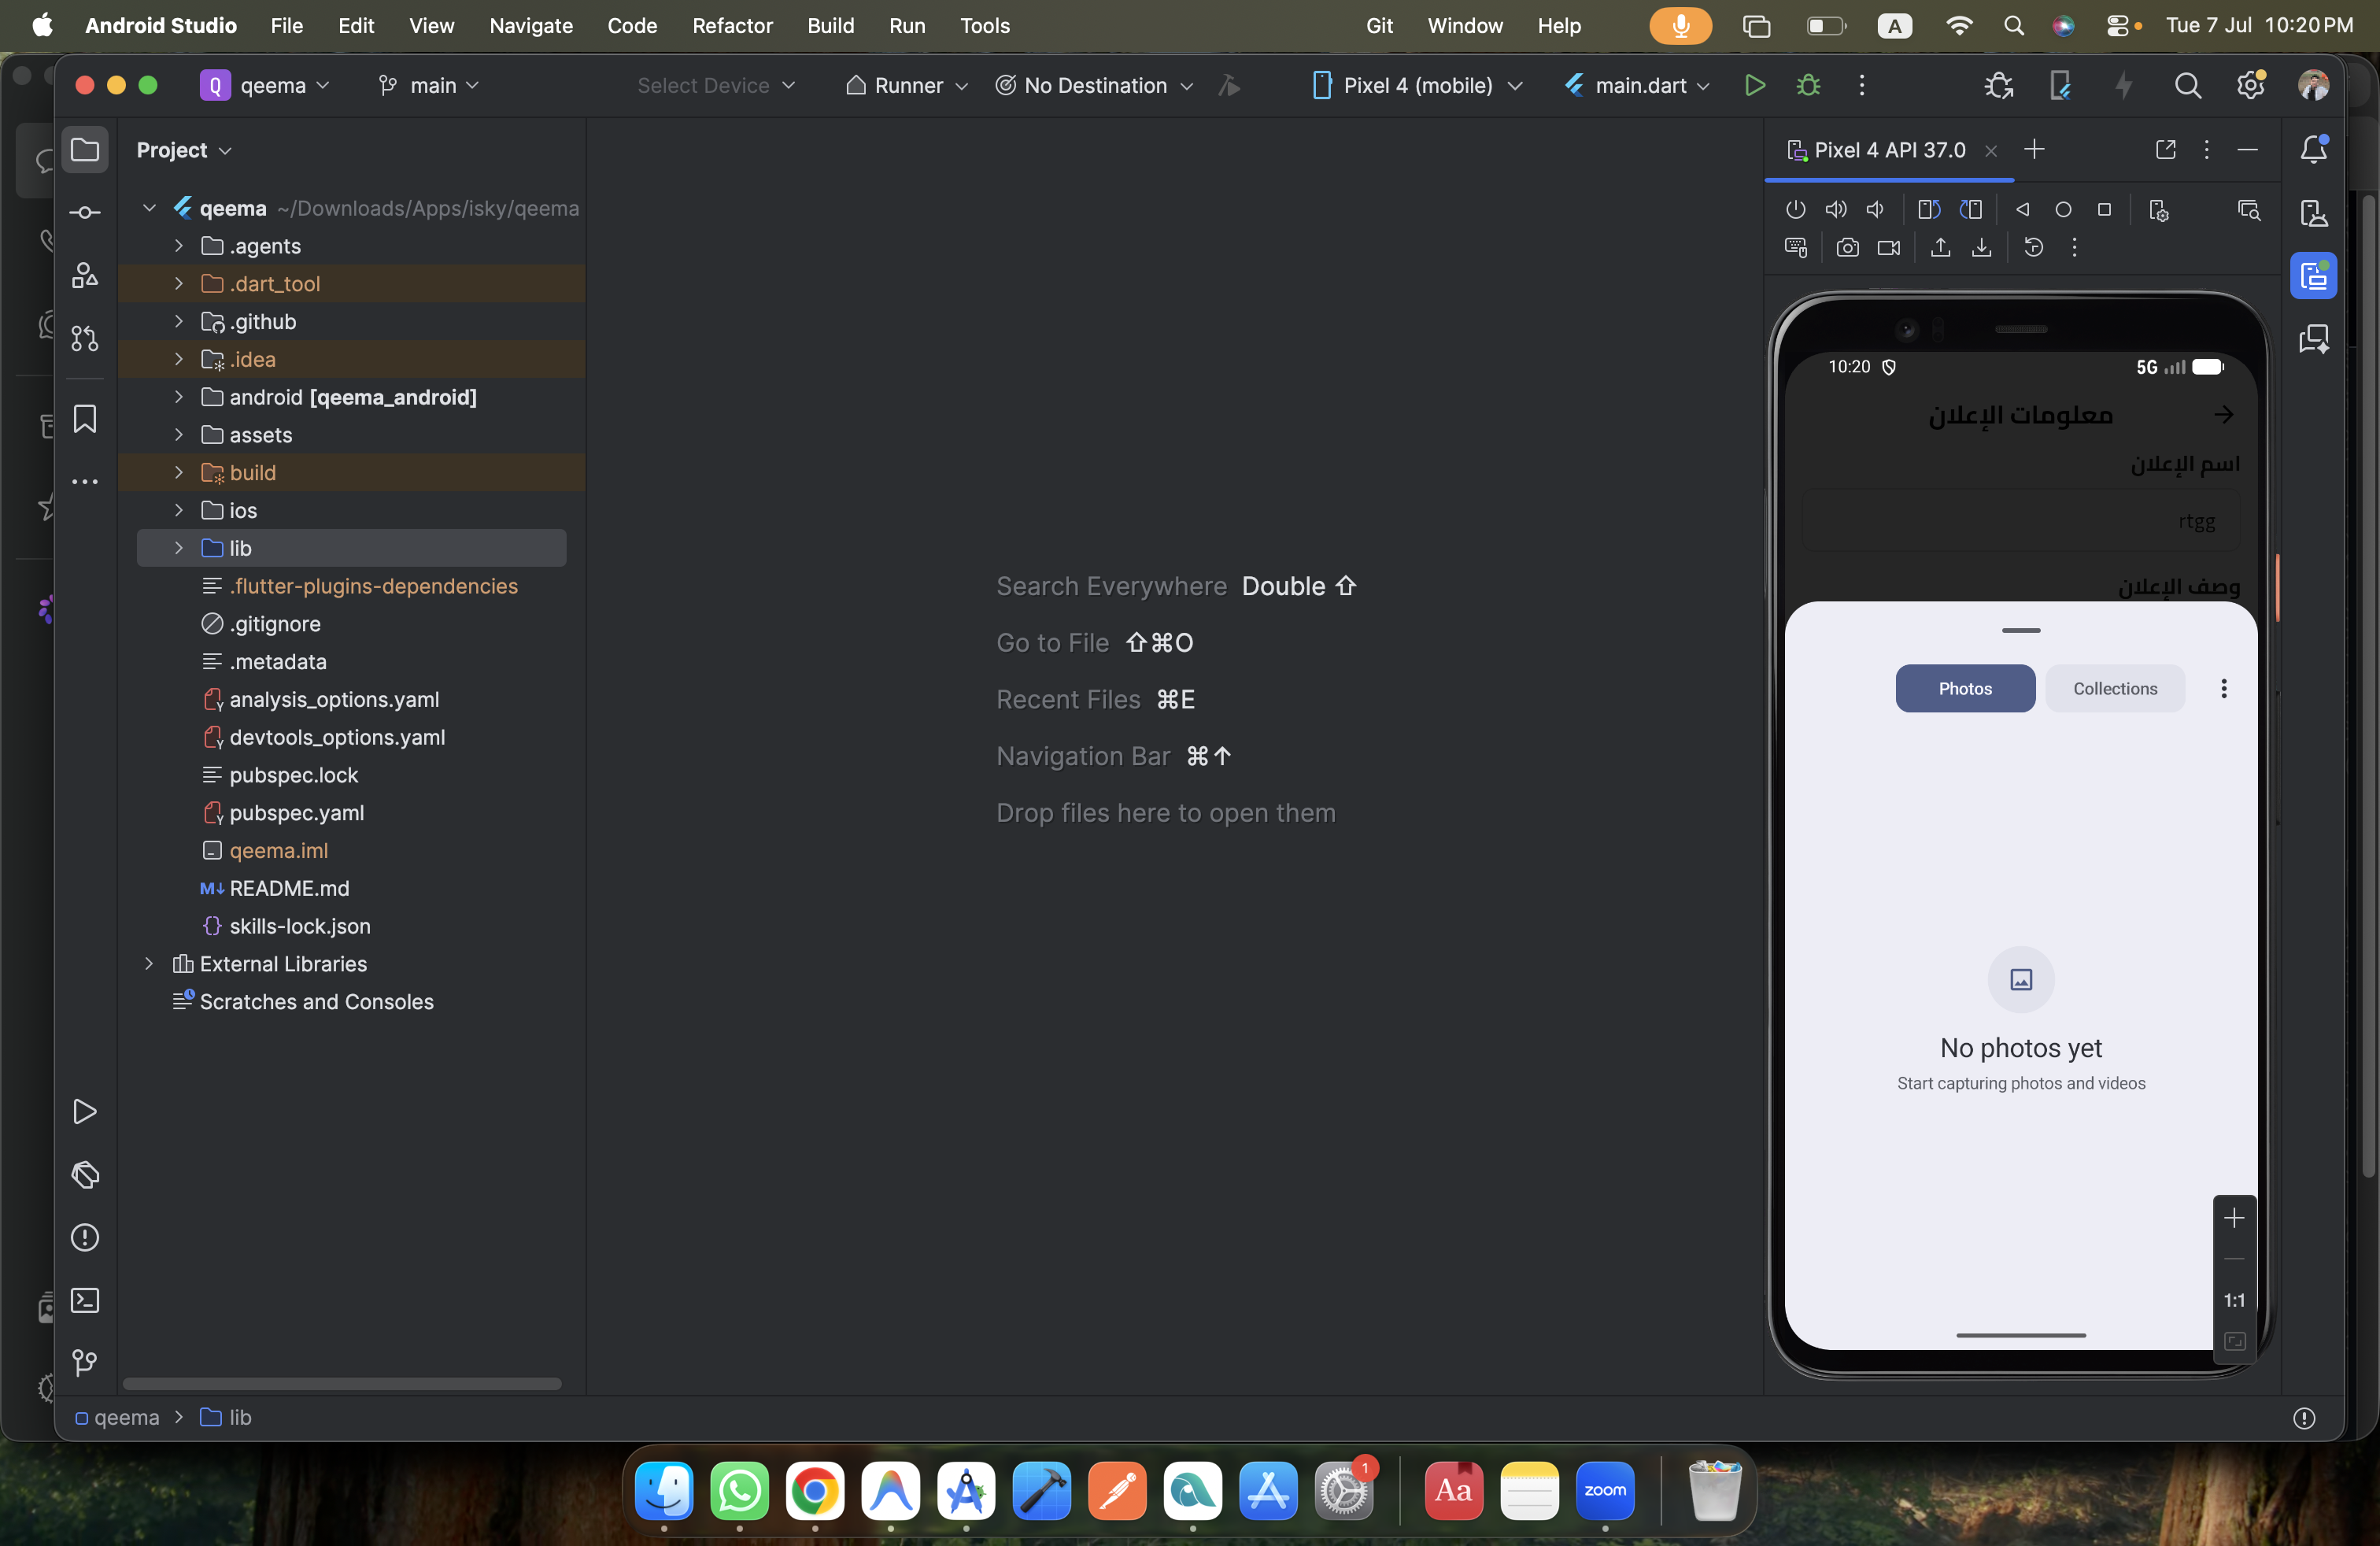This screenshot has height=1546, width=2380.
Task: Open pubspec.yaml in the project tree
Action: [296, 813]
